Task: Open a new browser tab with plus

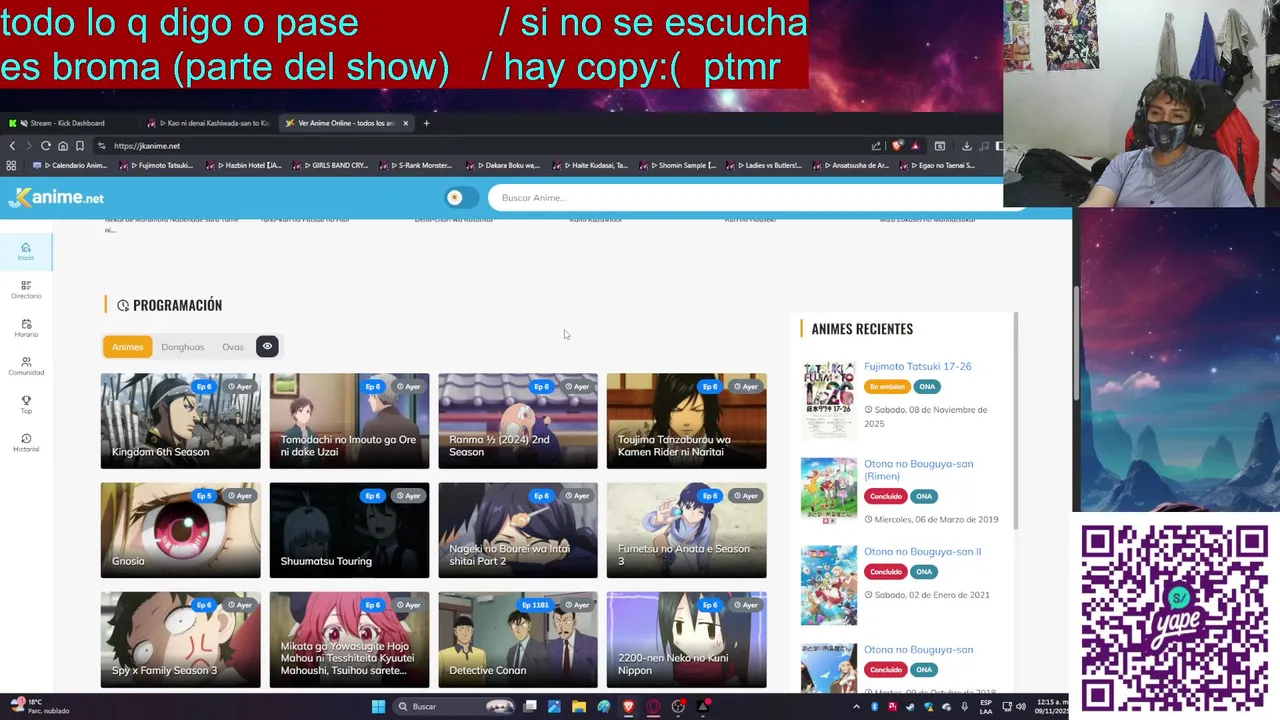Action: coord(426,123)
